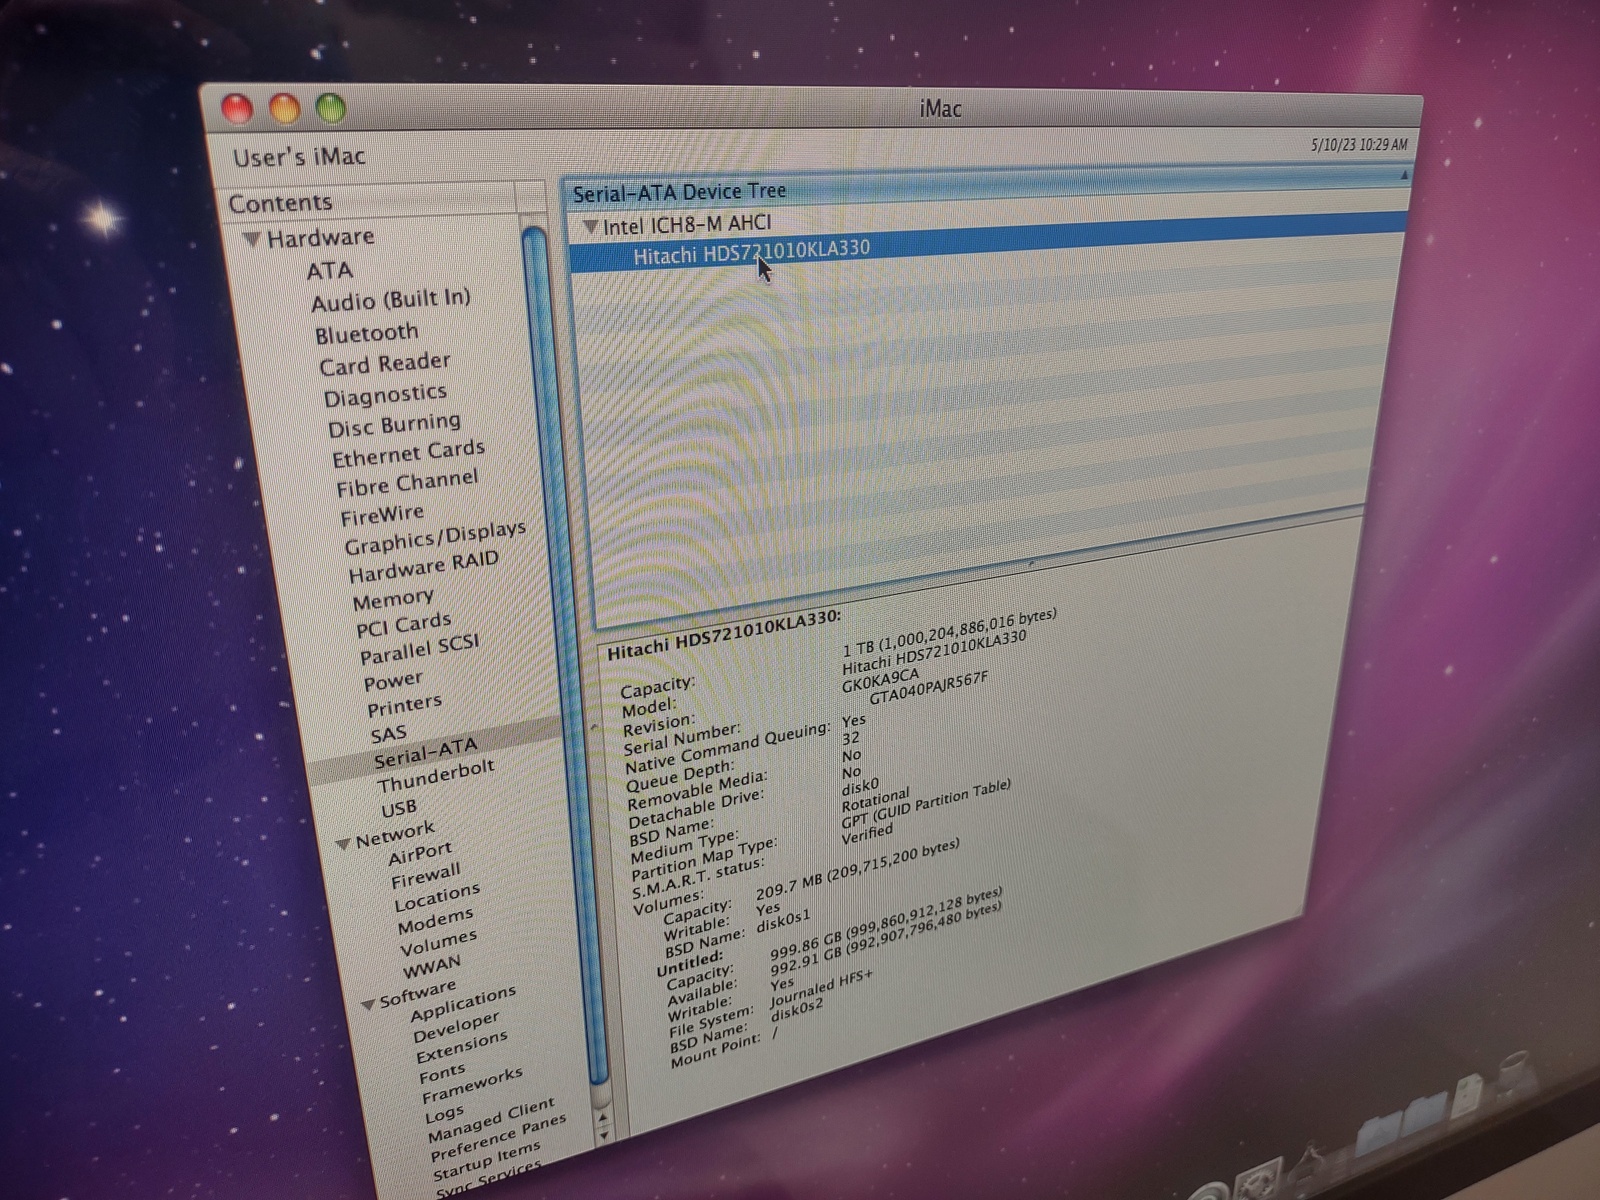Select Graphics/Displays in the Contents list
The width and height of the screenshot is (1600, 1200).
435,537
